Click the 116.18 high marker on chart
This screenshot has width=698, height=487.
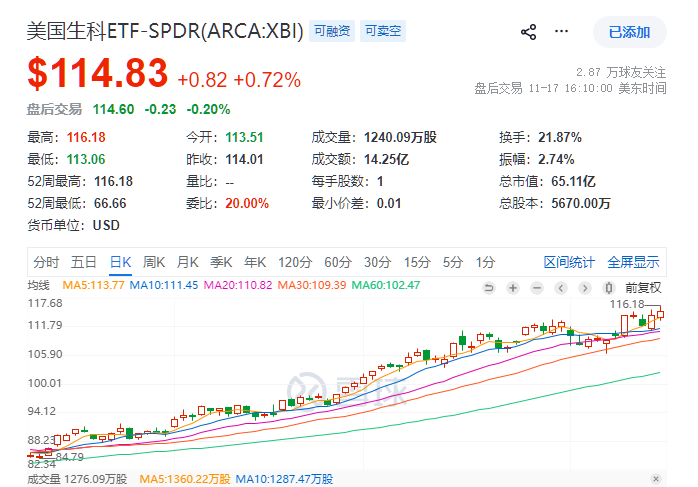pos(627,304)
